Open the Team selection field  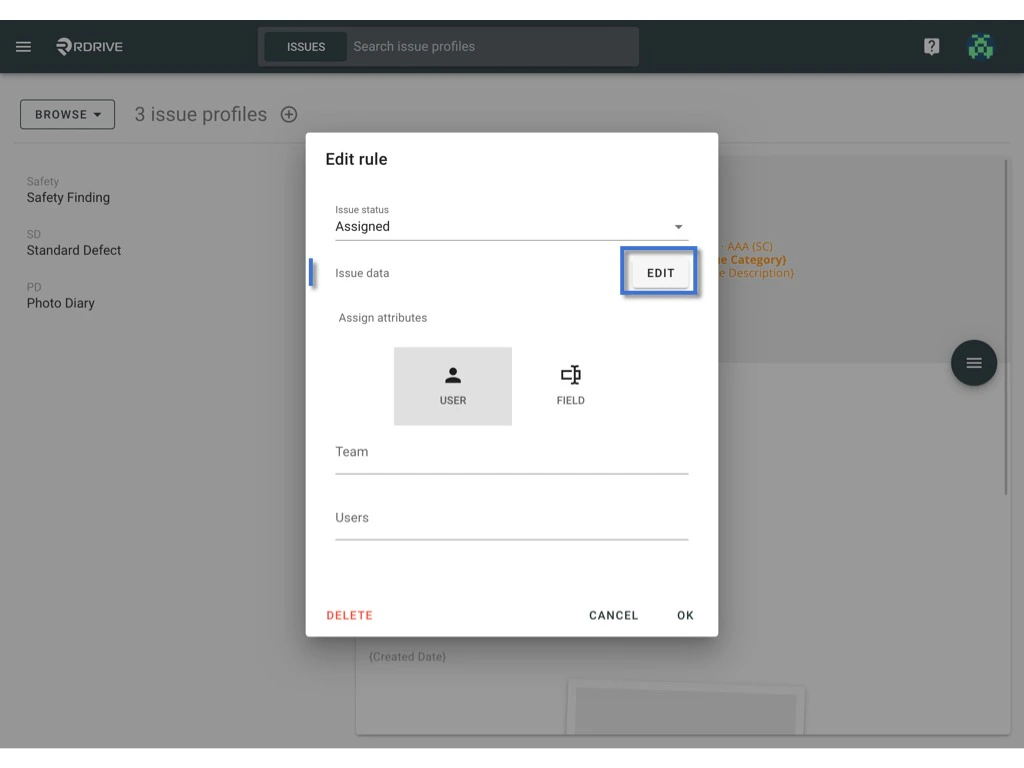(511, 455)
